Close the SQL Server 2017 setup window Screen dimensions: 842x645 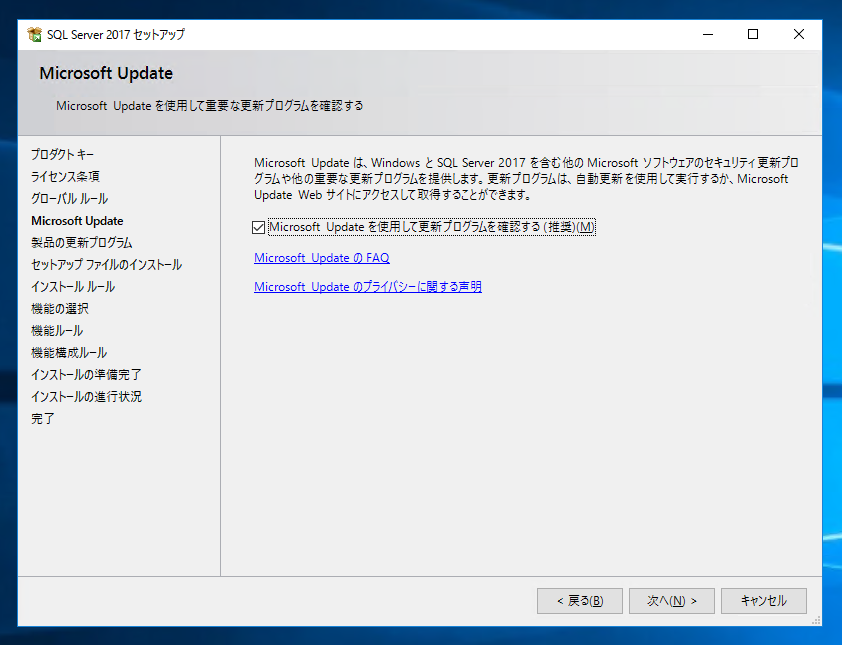point(799,34)
